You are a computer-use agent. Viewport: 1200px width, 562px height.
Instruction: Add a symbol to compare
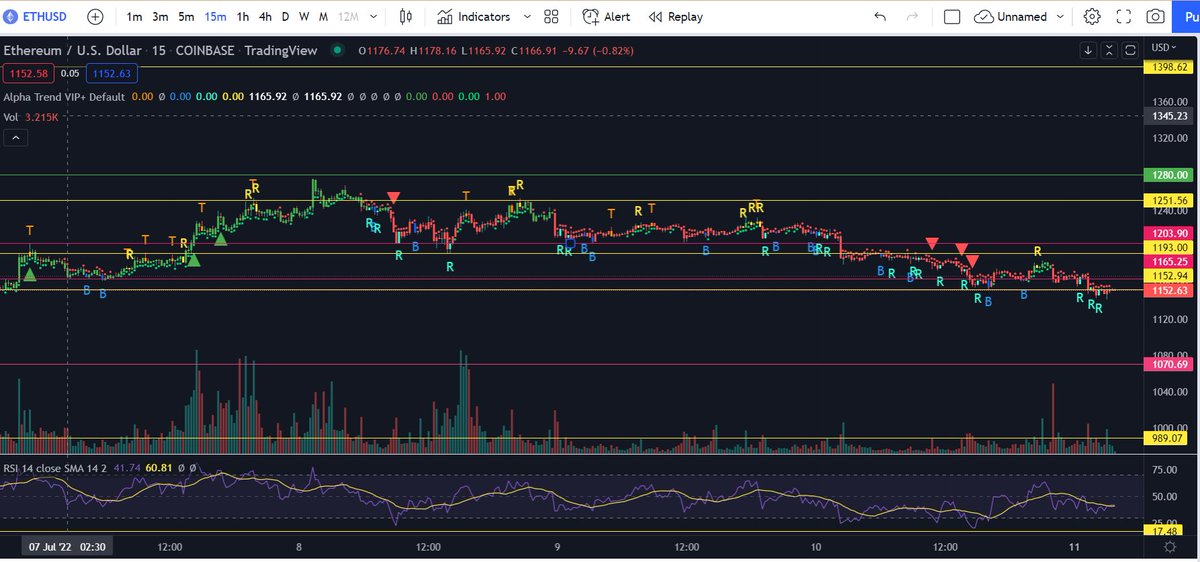tap(95, 17)
